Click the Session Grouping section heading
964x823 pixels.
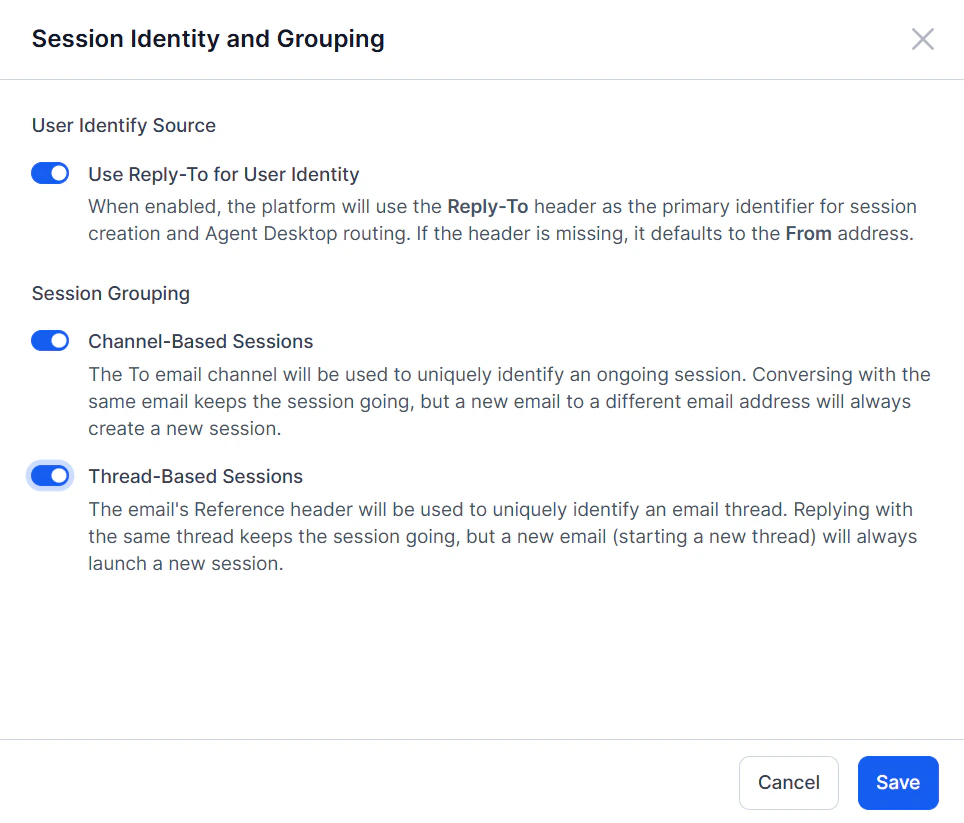click(x=110, y=293)
